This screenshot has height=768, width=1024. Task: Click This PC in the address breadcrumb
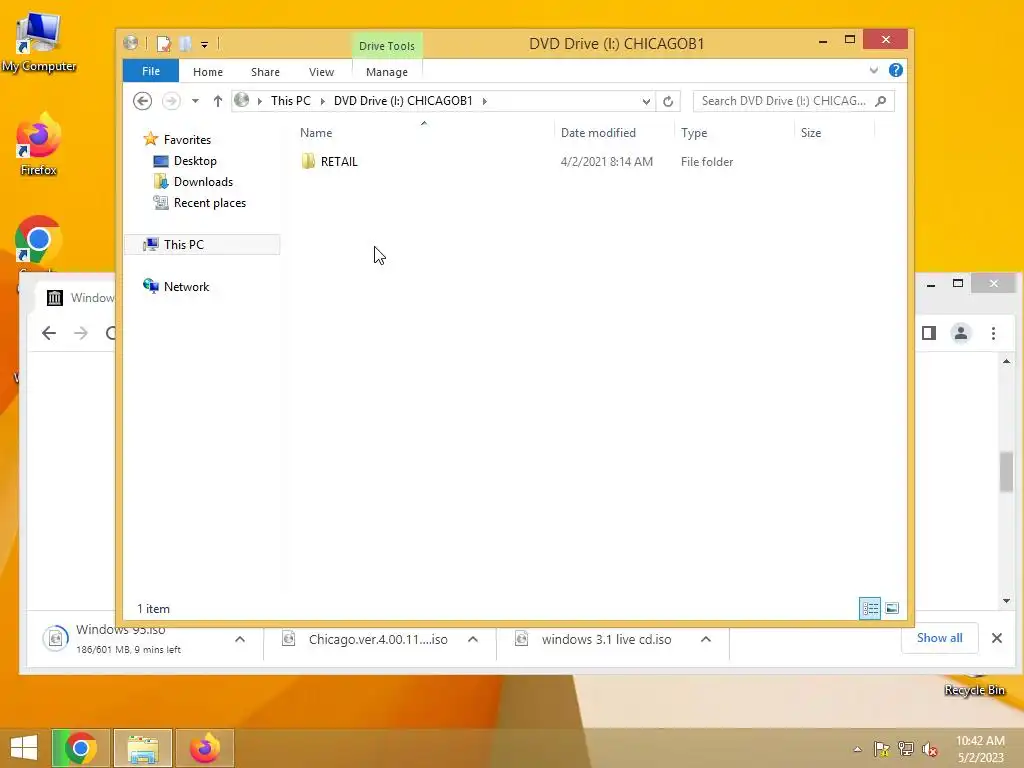click(x=291, y=101)
